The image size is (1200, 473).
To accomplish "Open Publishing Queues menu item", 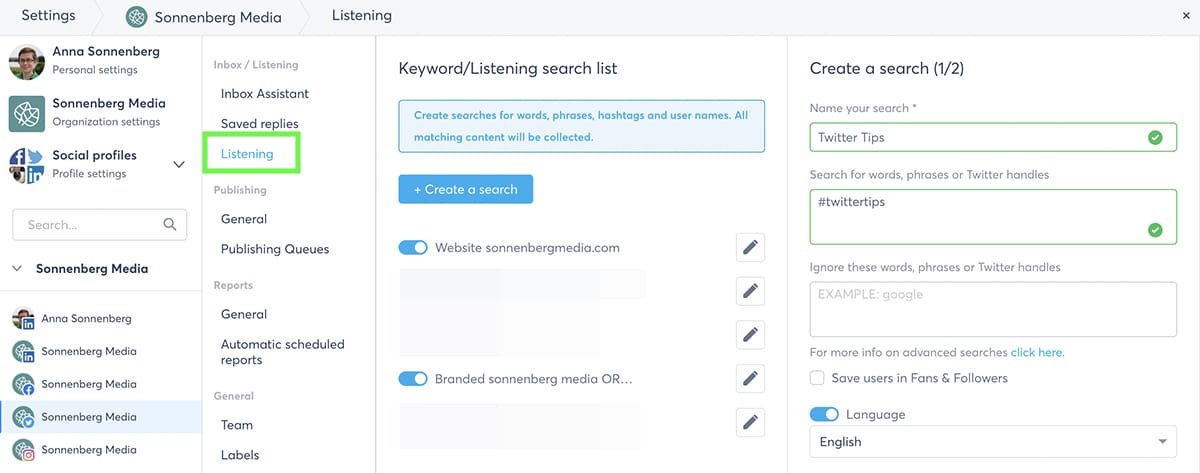I will pyautogui.click(x=275, y=249).
